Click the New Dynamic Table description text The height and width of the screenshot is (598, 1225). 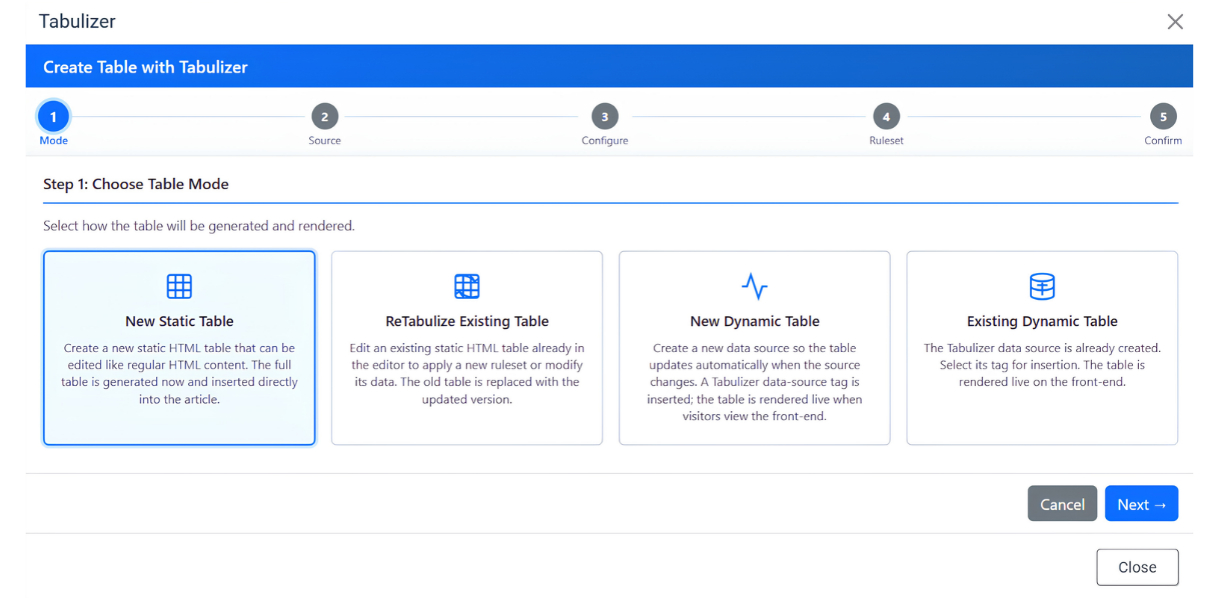(x=755, y=382)
